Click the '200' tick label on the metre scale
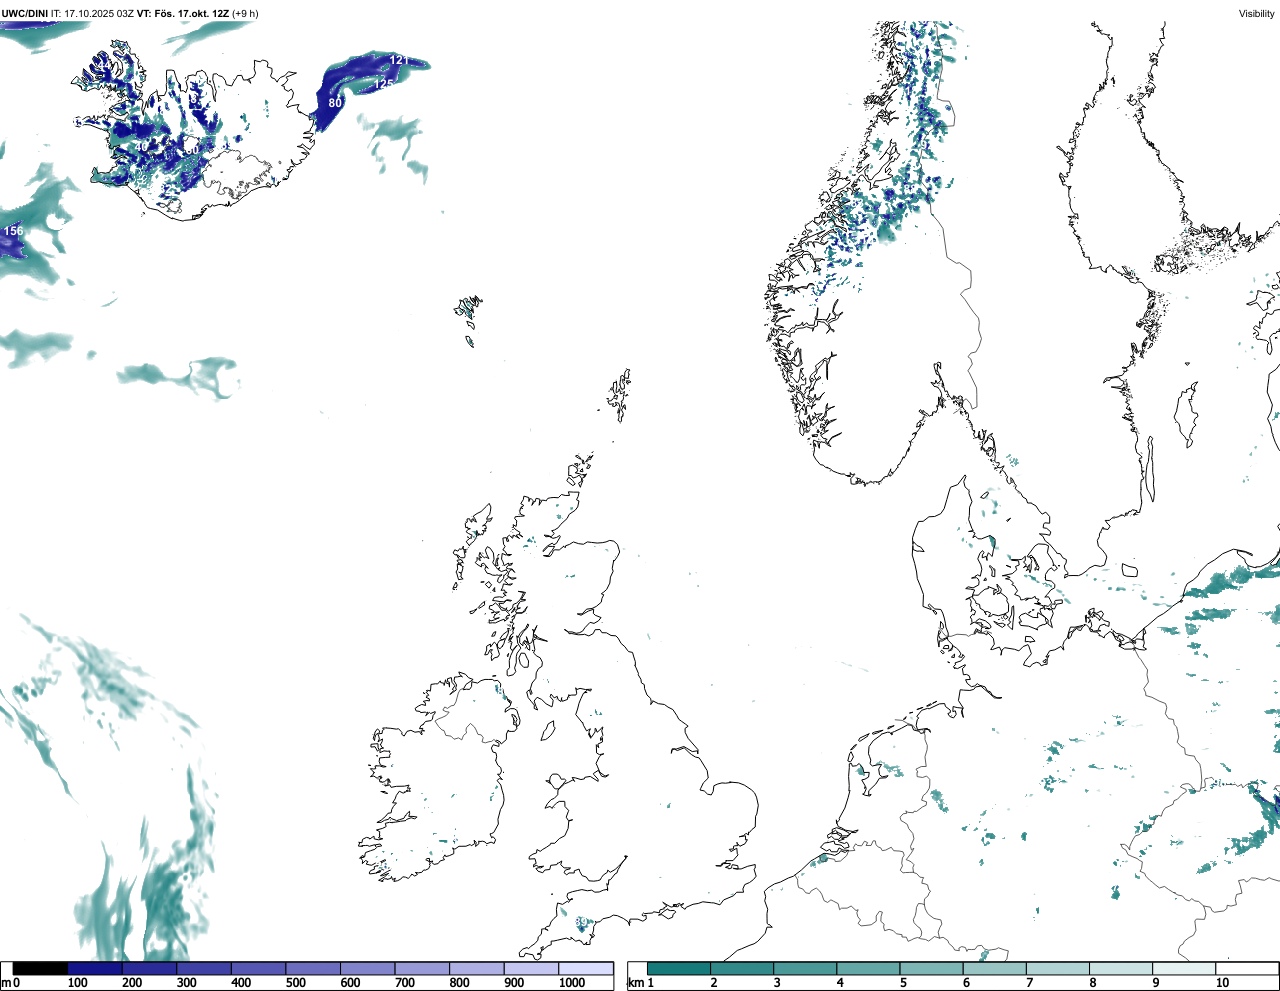Screen dimensions: 1280x991 coord(132,983)
